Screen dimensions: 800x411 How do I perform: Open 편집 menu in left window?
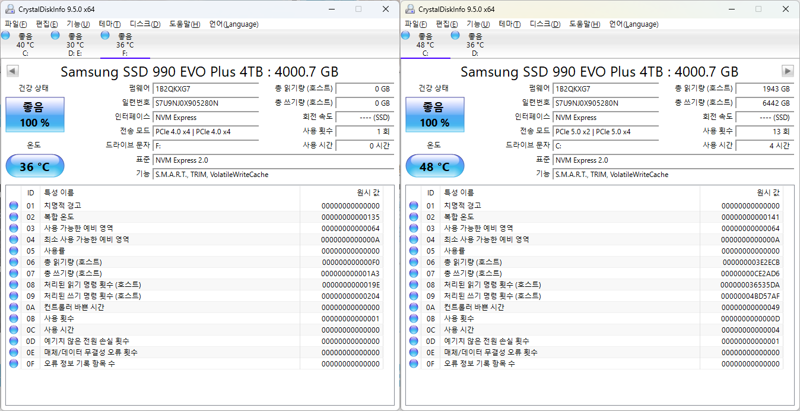click(46, 24)
